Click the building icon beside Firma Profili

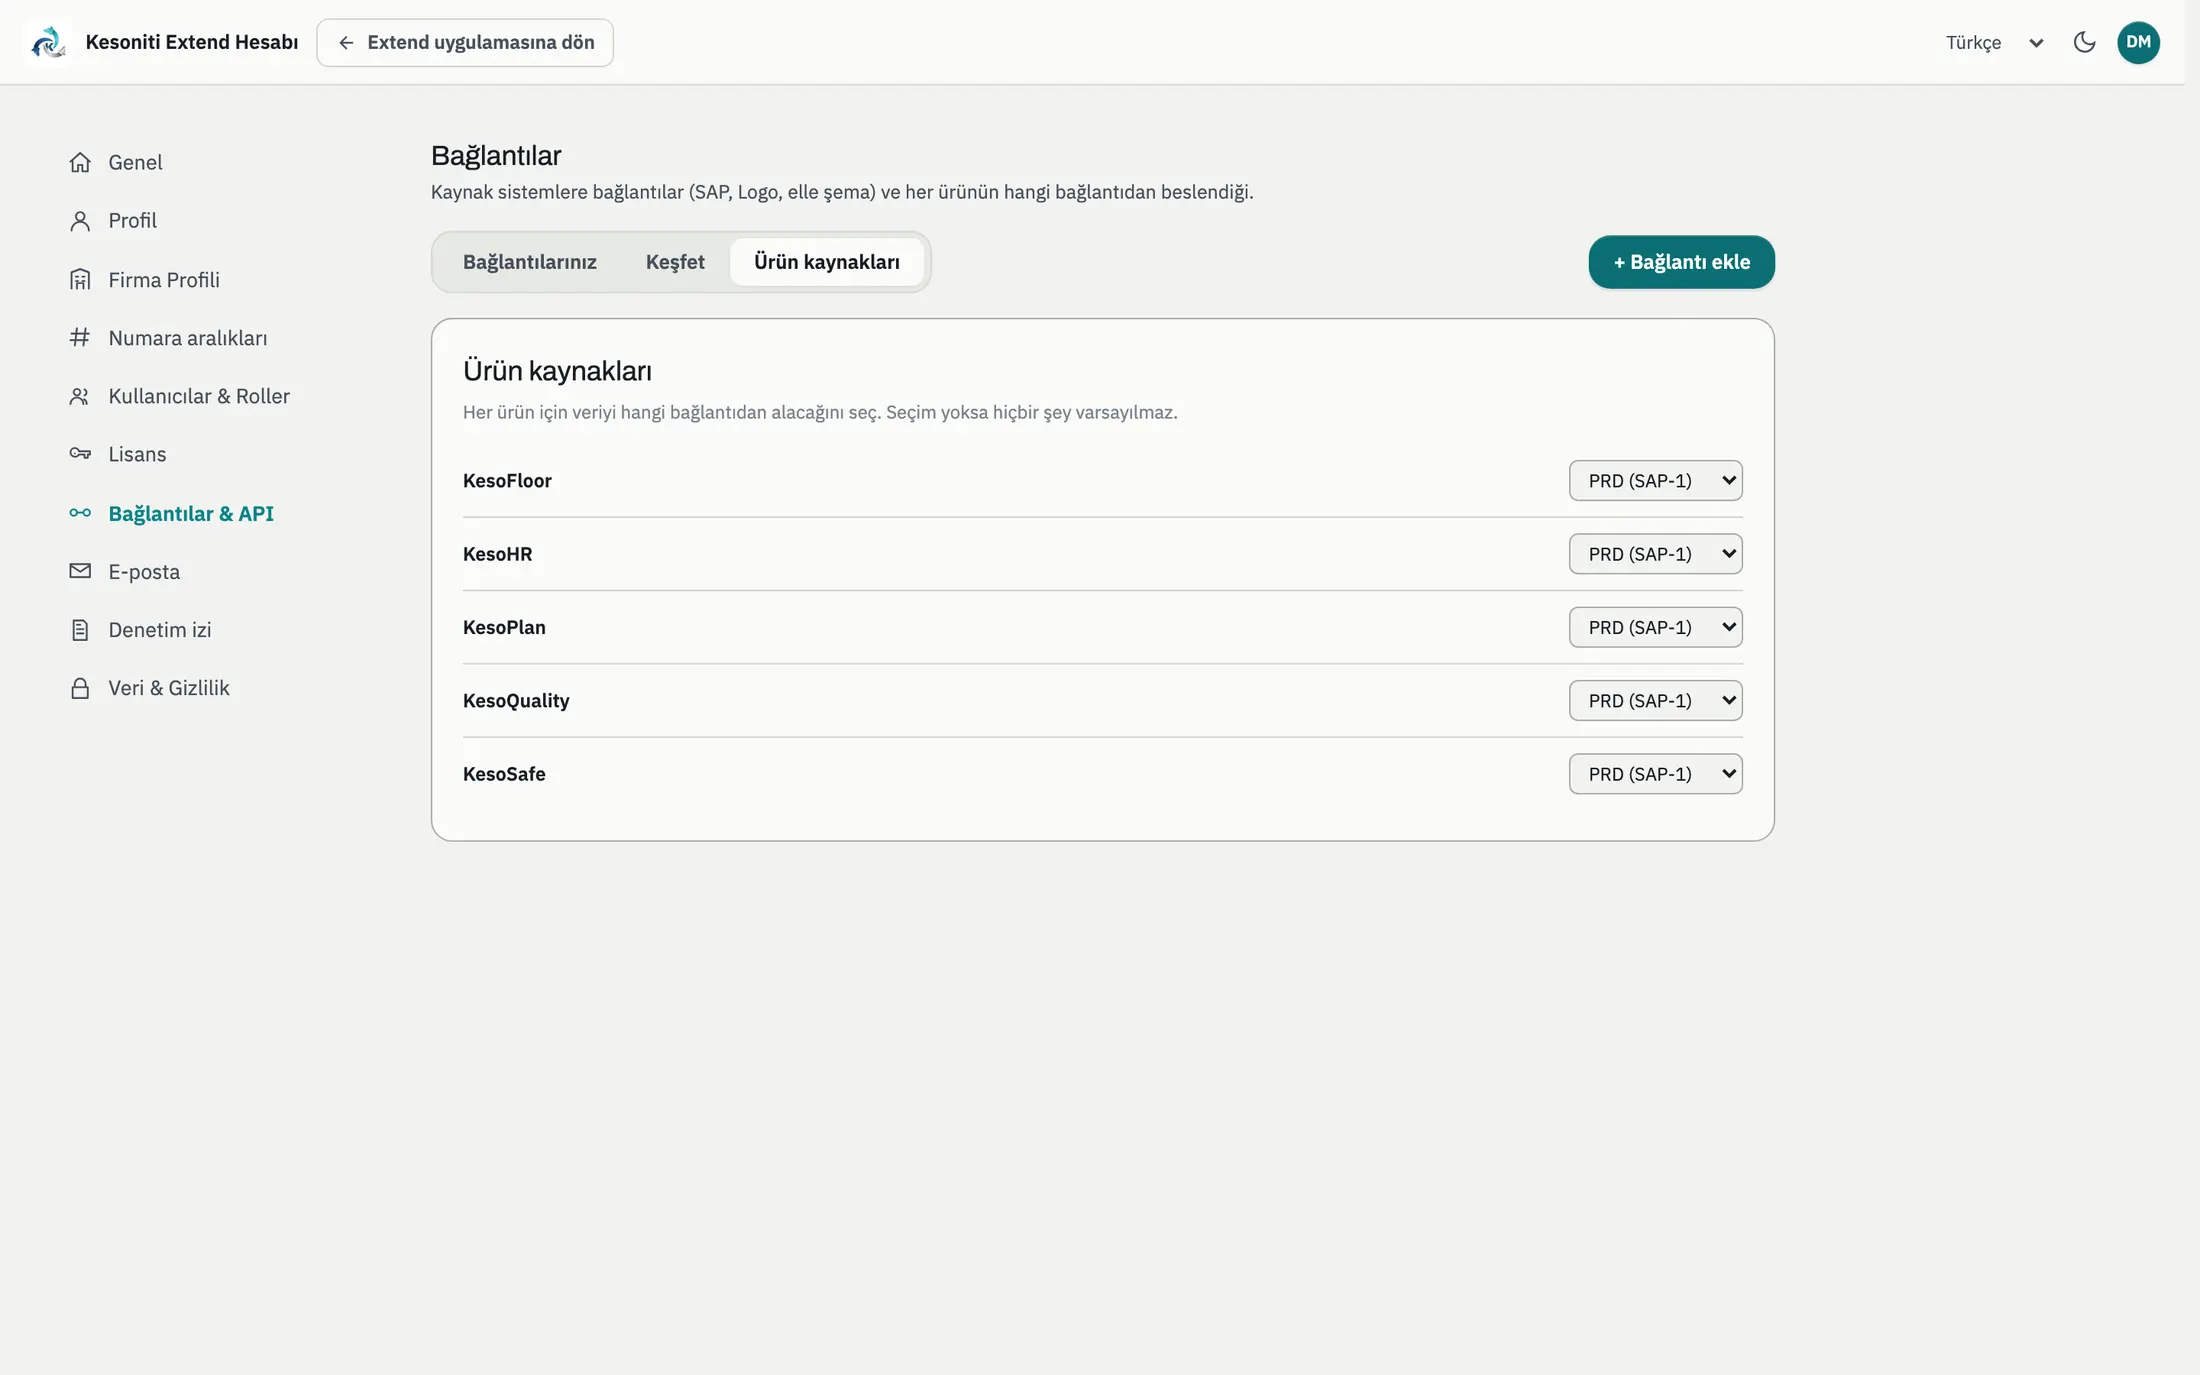coord(80,280)
